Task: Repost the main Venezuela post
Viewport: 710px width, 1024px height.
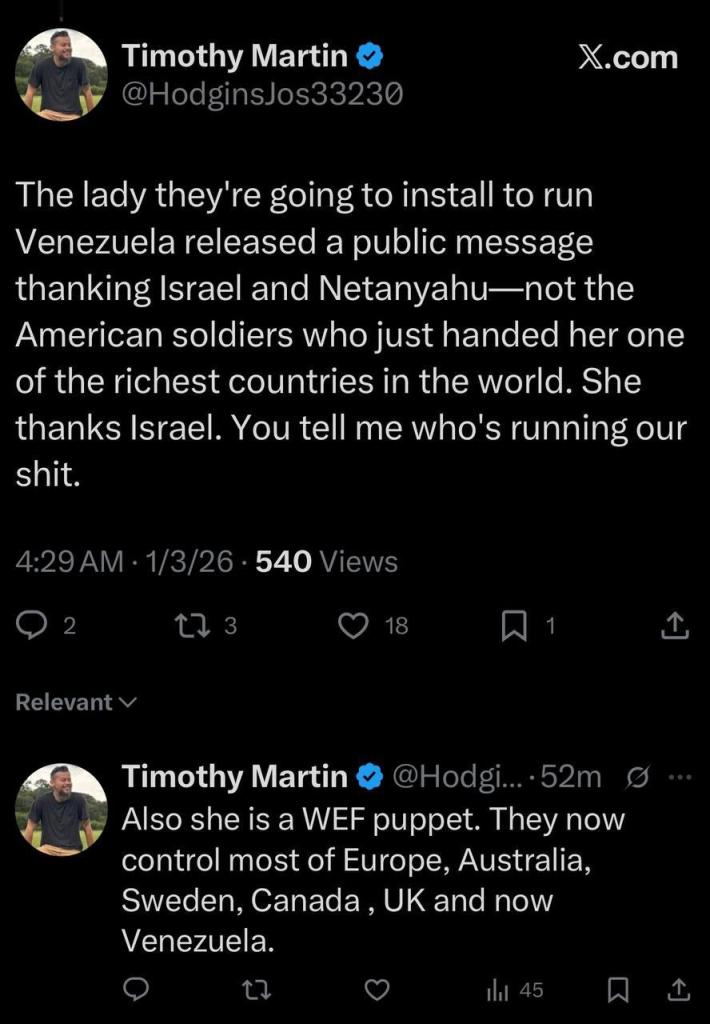Action: click(x=188, y=626)
